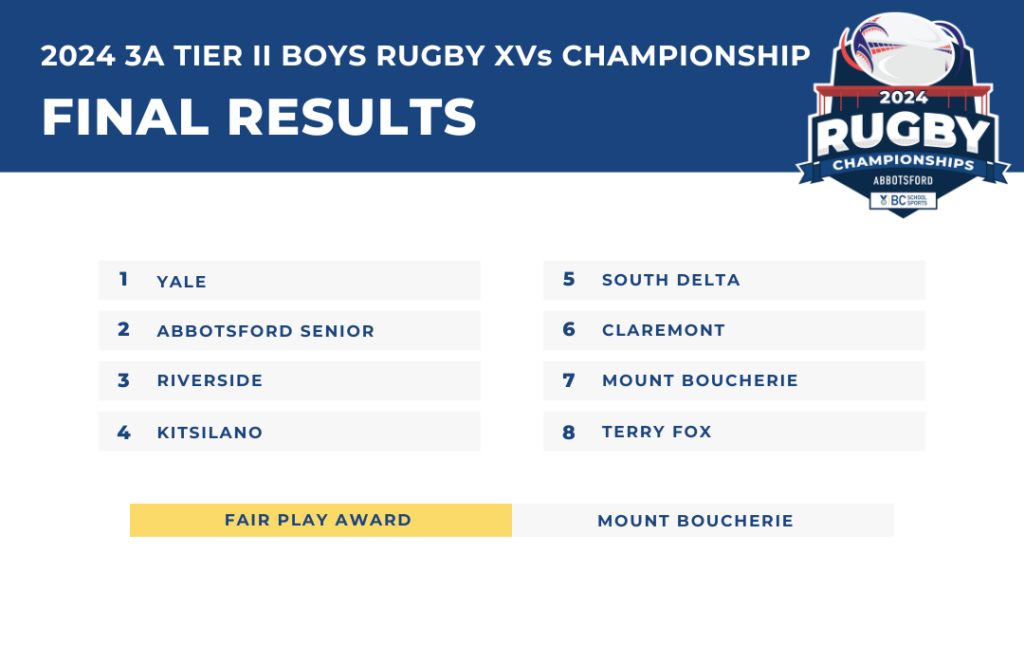Select Mount Boucherie seventh place row
The image size is (1024, 664).
(x=734, y=381)
